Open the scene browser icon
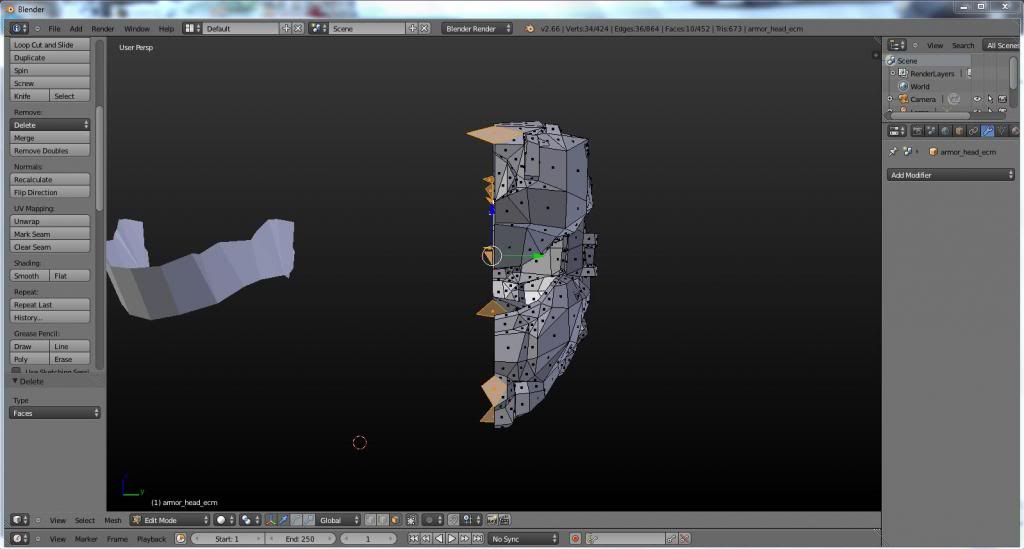The image size is (1024, 549). click(319, 29)
